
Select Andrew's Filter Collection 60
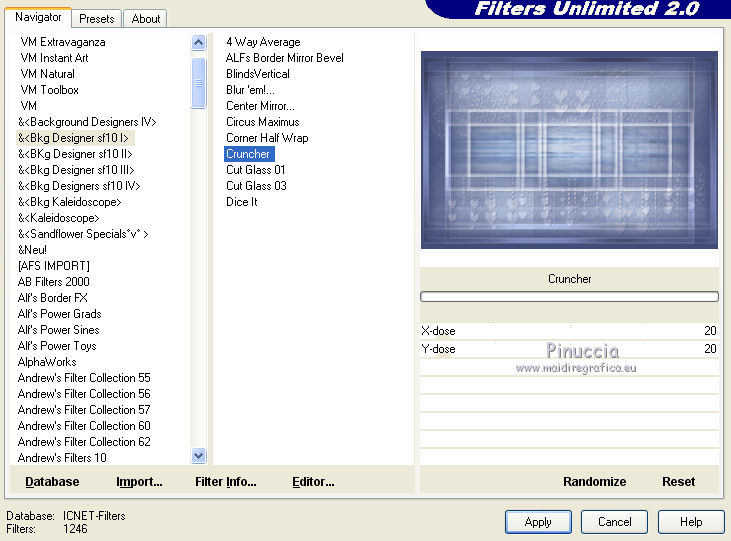point(84,426)
